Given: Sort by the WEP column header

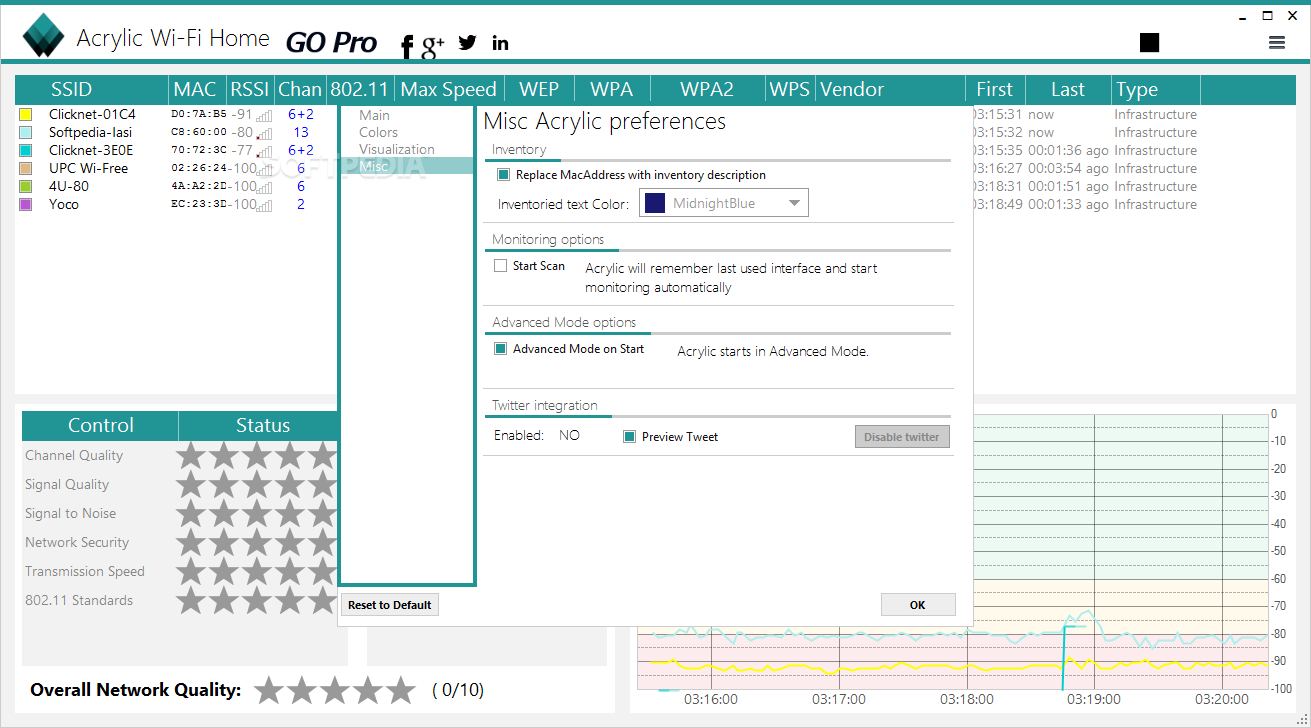Looking at the screenshot, I should (539, 89).
